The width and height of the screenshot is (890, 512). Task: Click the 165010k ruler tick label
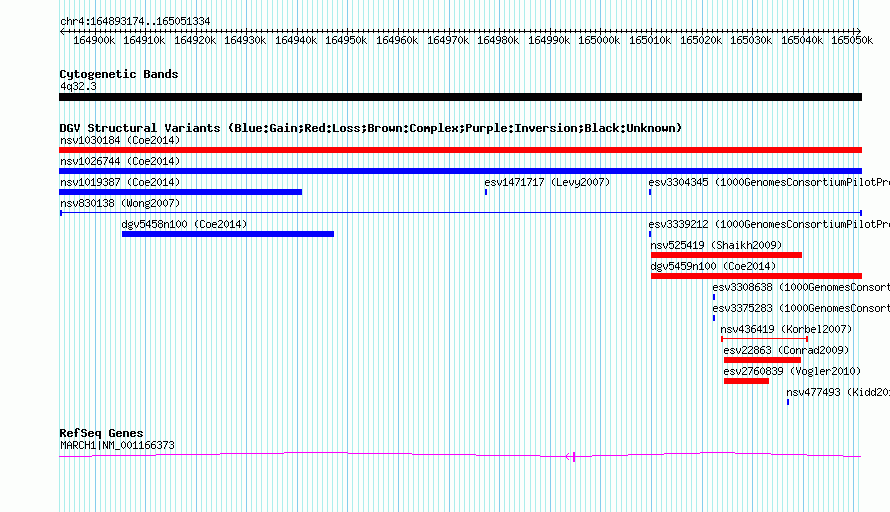point(650,40)
